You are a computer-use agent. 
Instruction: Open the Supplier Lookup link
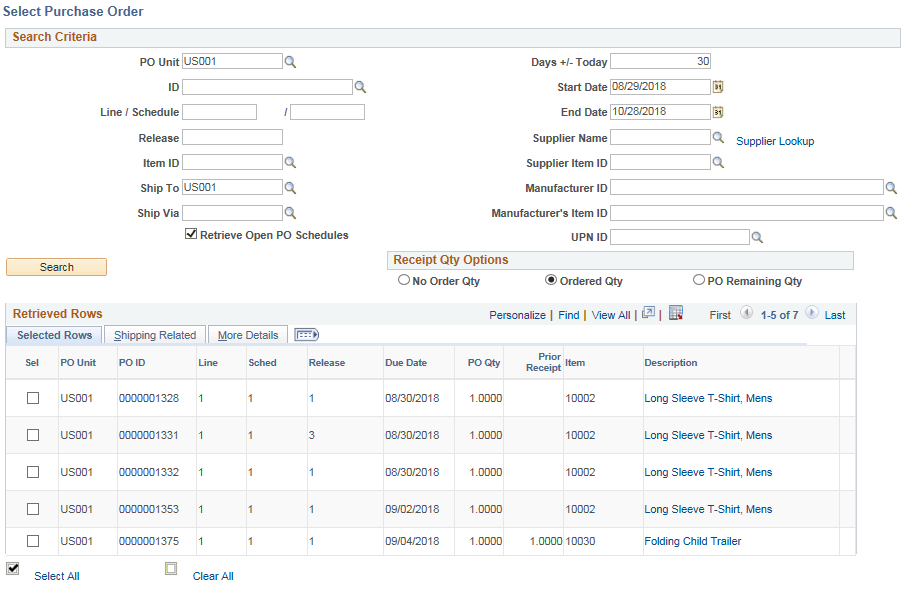click(775, 141)
